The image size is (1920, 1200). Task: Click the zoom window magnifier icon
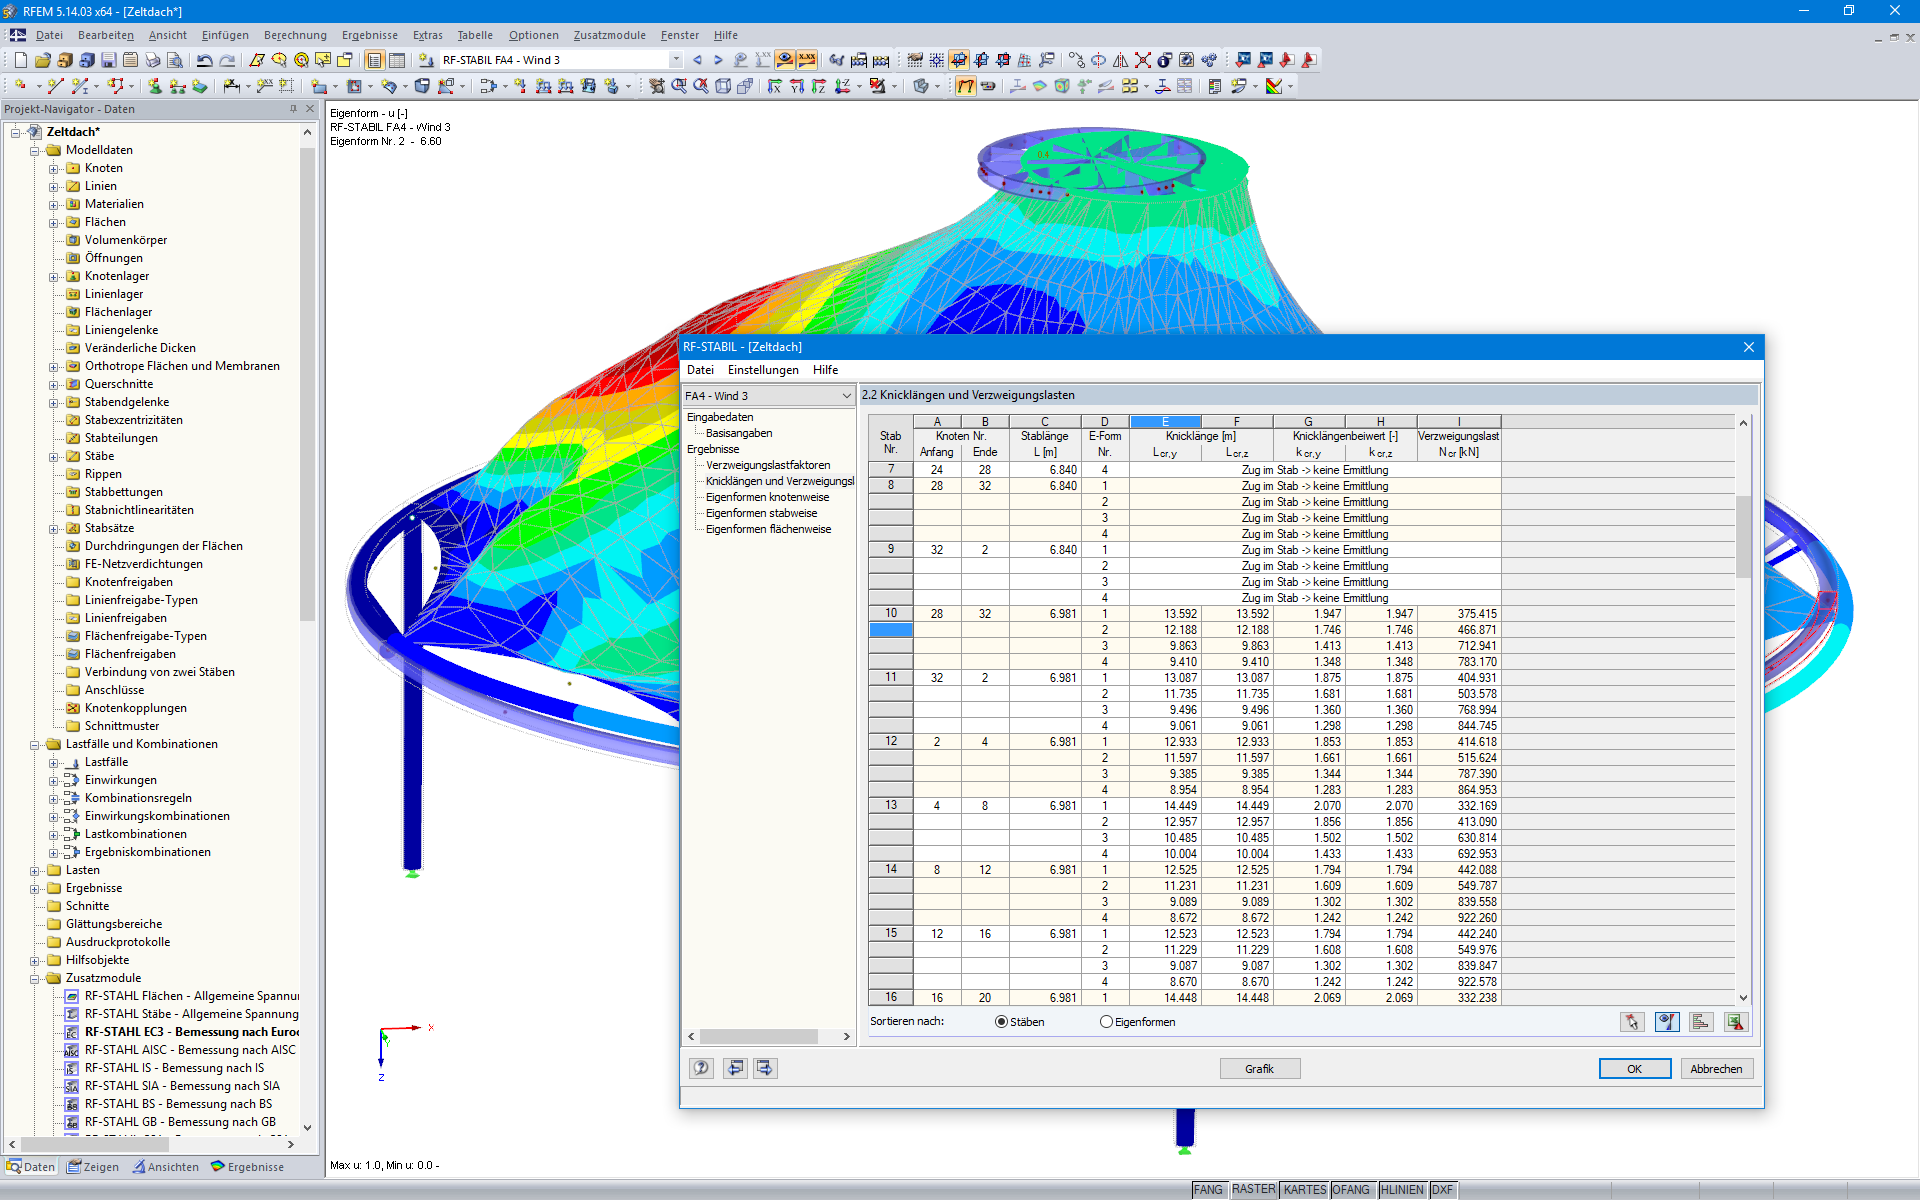pyautogui.click(x=679, y=86)
